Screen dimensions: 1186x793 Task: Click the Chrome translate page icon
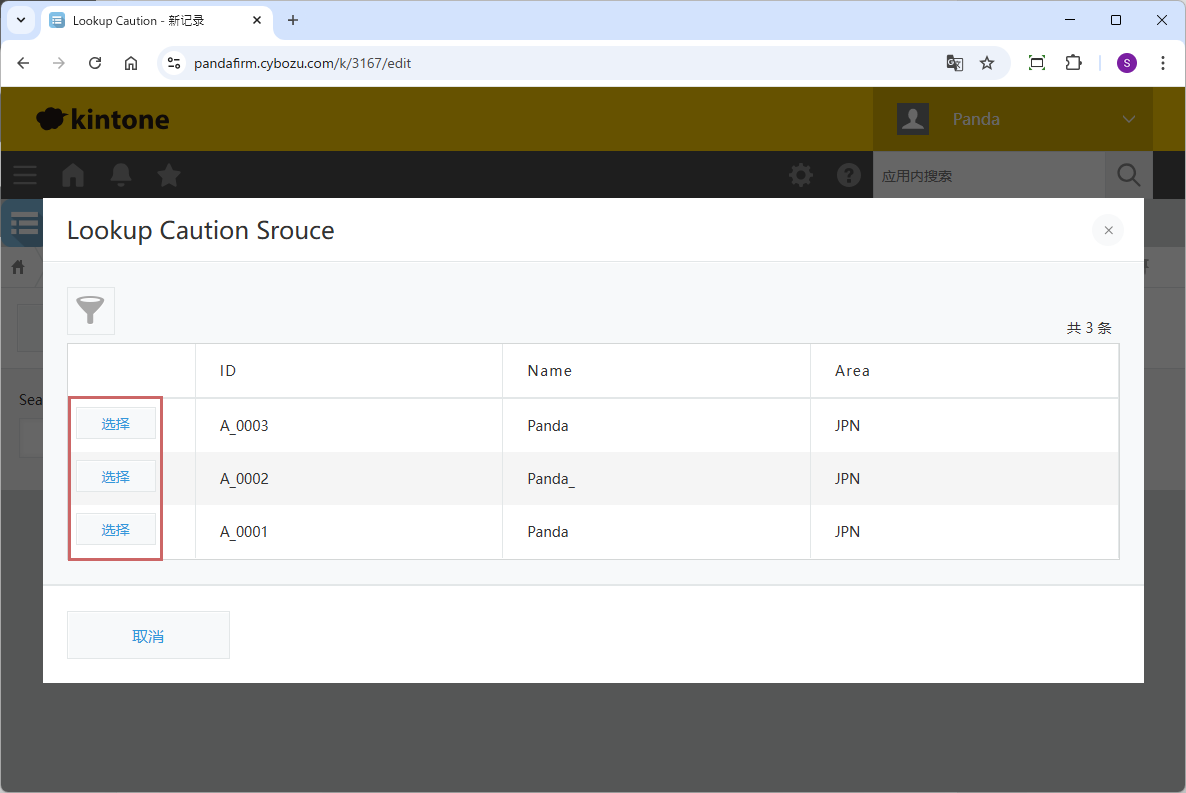click(x=955, y=63)
